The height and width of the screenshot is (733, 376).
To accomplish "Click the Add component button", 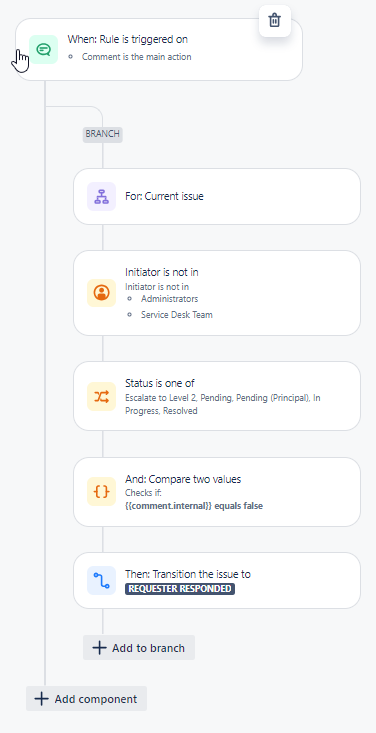I will [87, 699].
